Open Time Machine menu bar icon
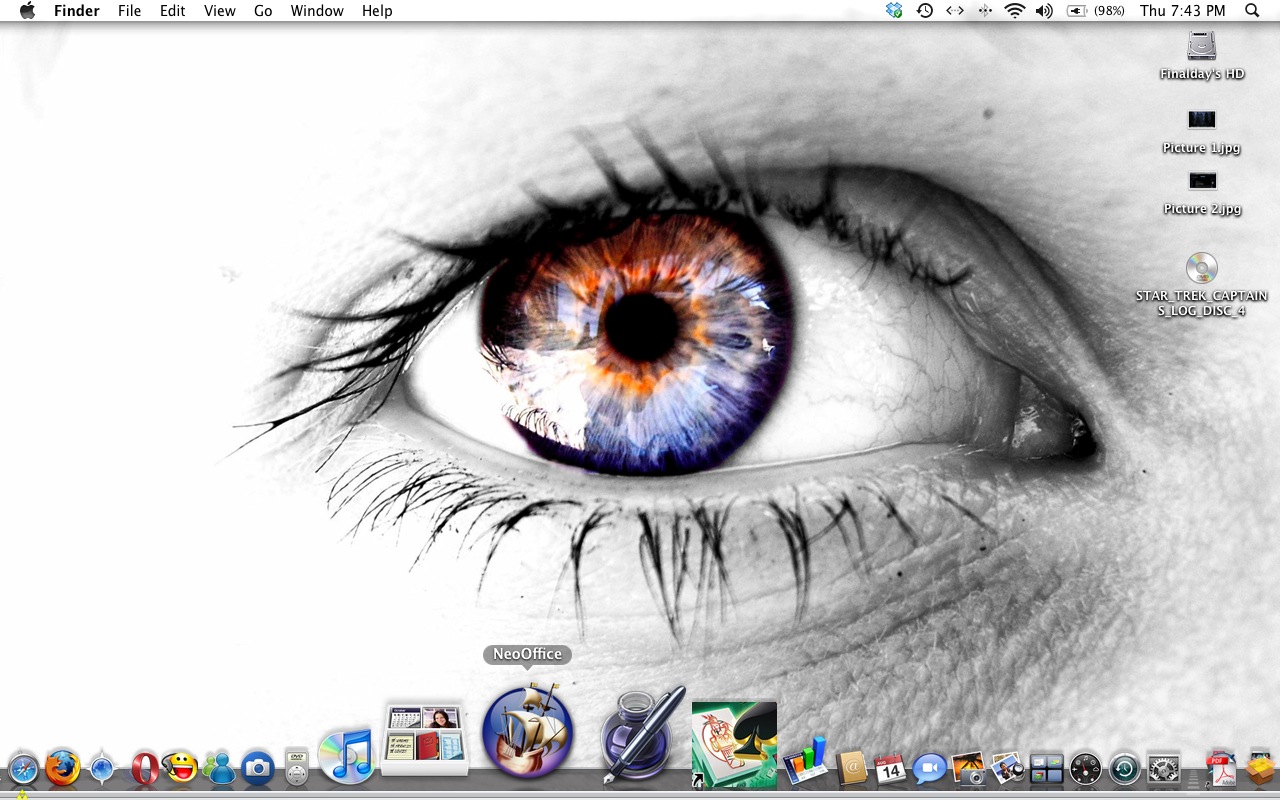This screenshot has height=800, width=1280. tap(925, 11)
